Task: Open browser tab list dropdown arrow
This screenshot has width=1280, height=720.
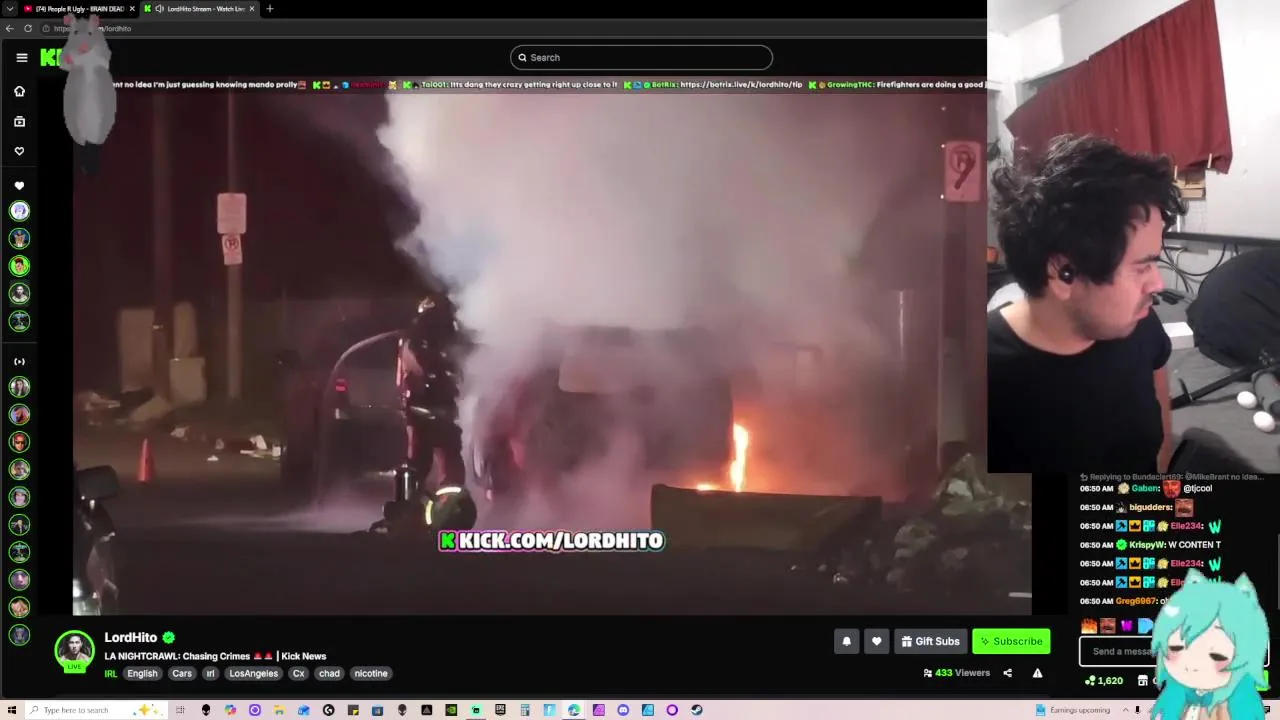Action: 9,9
